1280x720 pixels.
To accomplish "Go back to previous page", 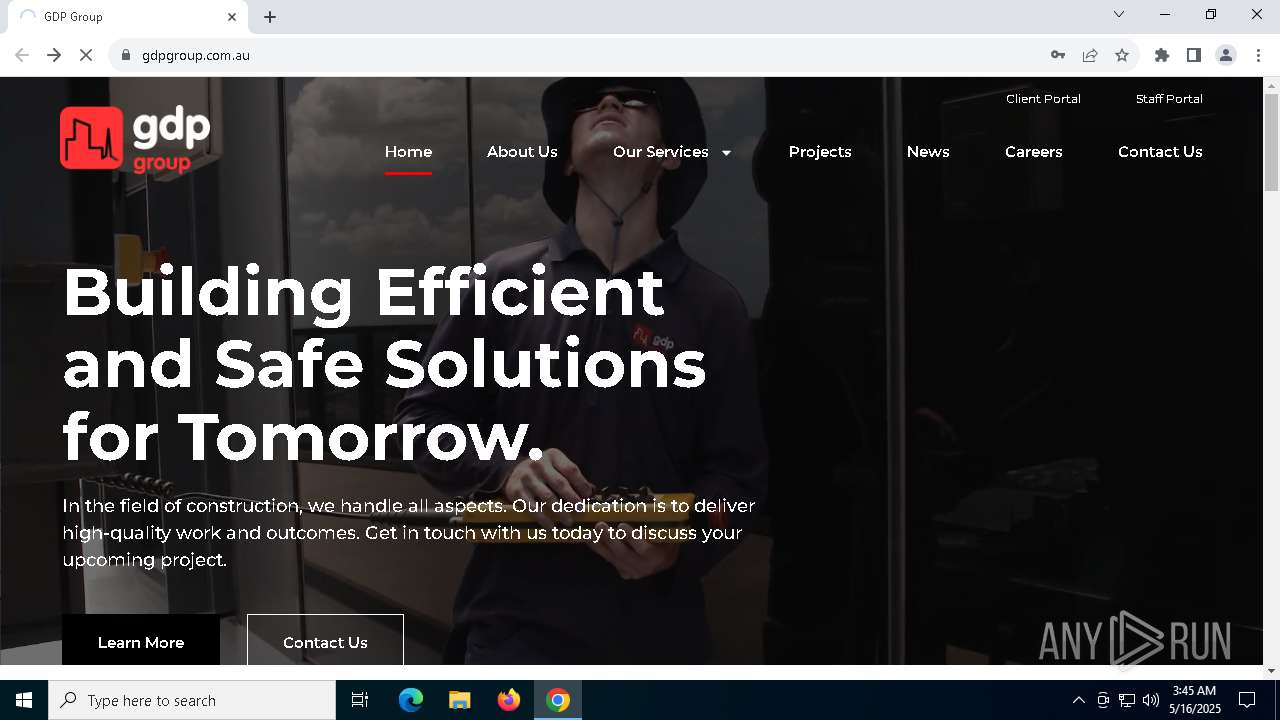I will pos(22,55).
